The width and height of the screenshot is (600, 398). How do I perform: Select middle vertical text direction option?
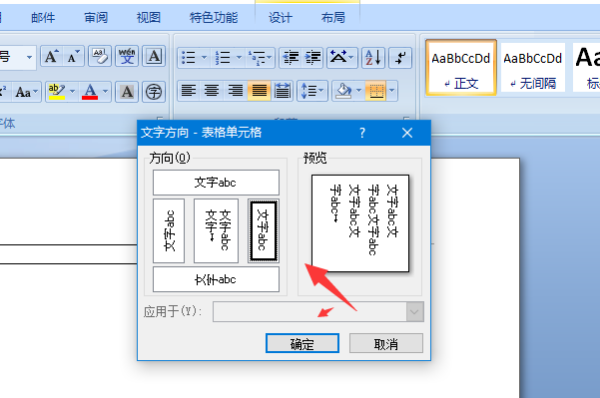[216, 231]
